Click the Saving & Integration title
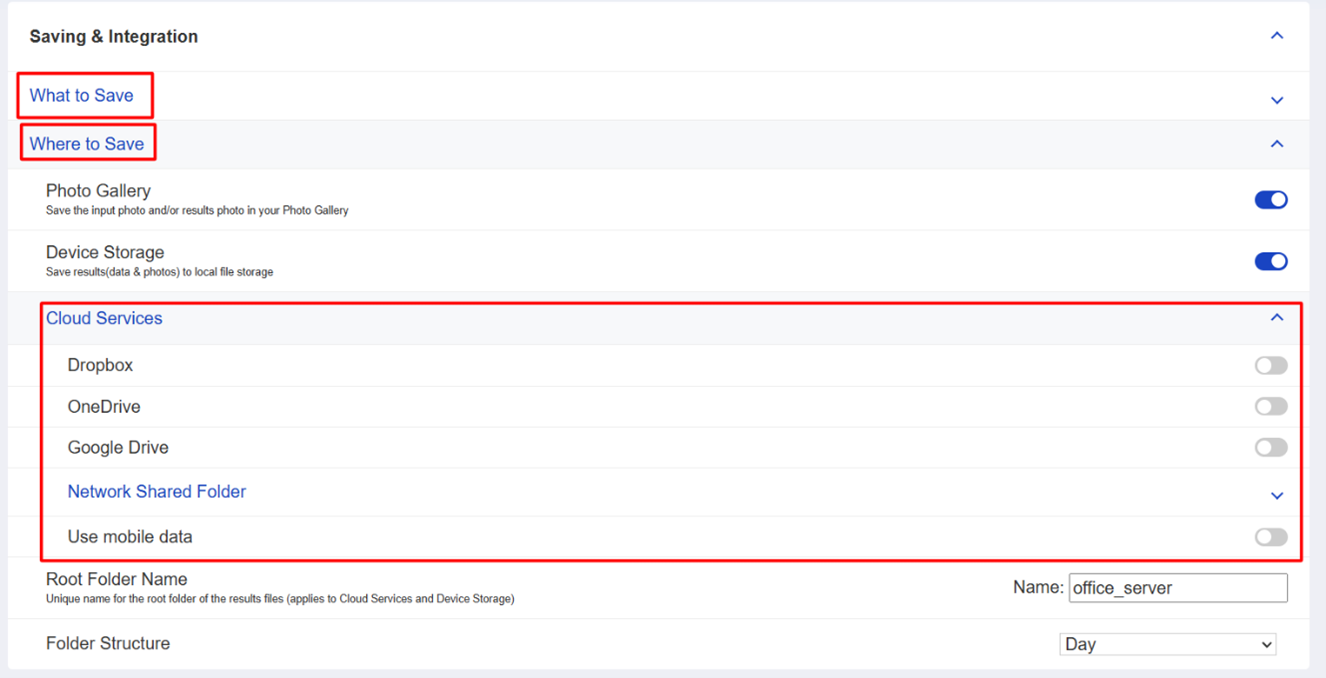Image resolution: width=1326 pixels, height=678 pixels. coord(114,37)
